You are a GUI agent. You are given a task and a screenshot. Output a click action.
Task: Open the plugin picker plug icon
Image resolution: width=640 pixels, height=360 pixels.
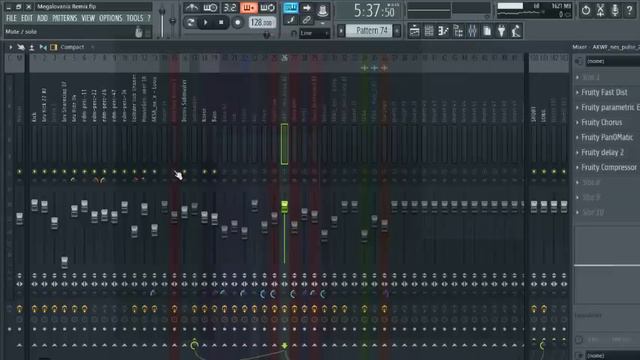501,31
